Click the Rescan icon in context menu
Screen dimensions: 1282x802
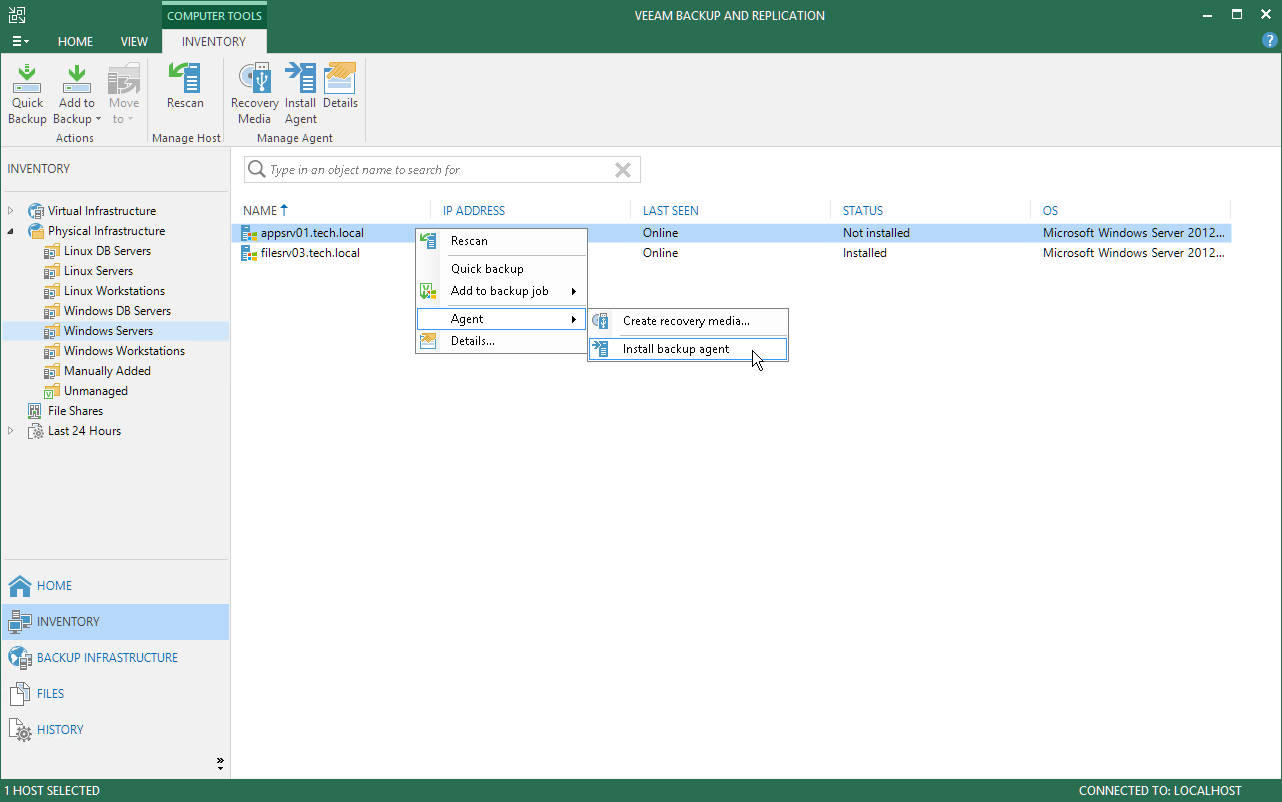point(428,241)
